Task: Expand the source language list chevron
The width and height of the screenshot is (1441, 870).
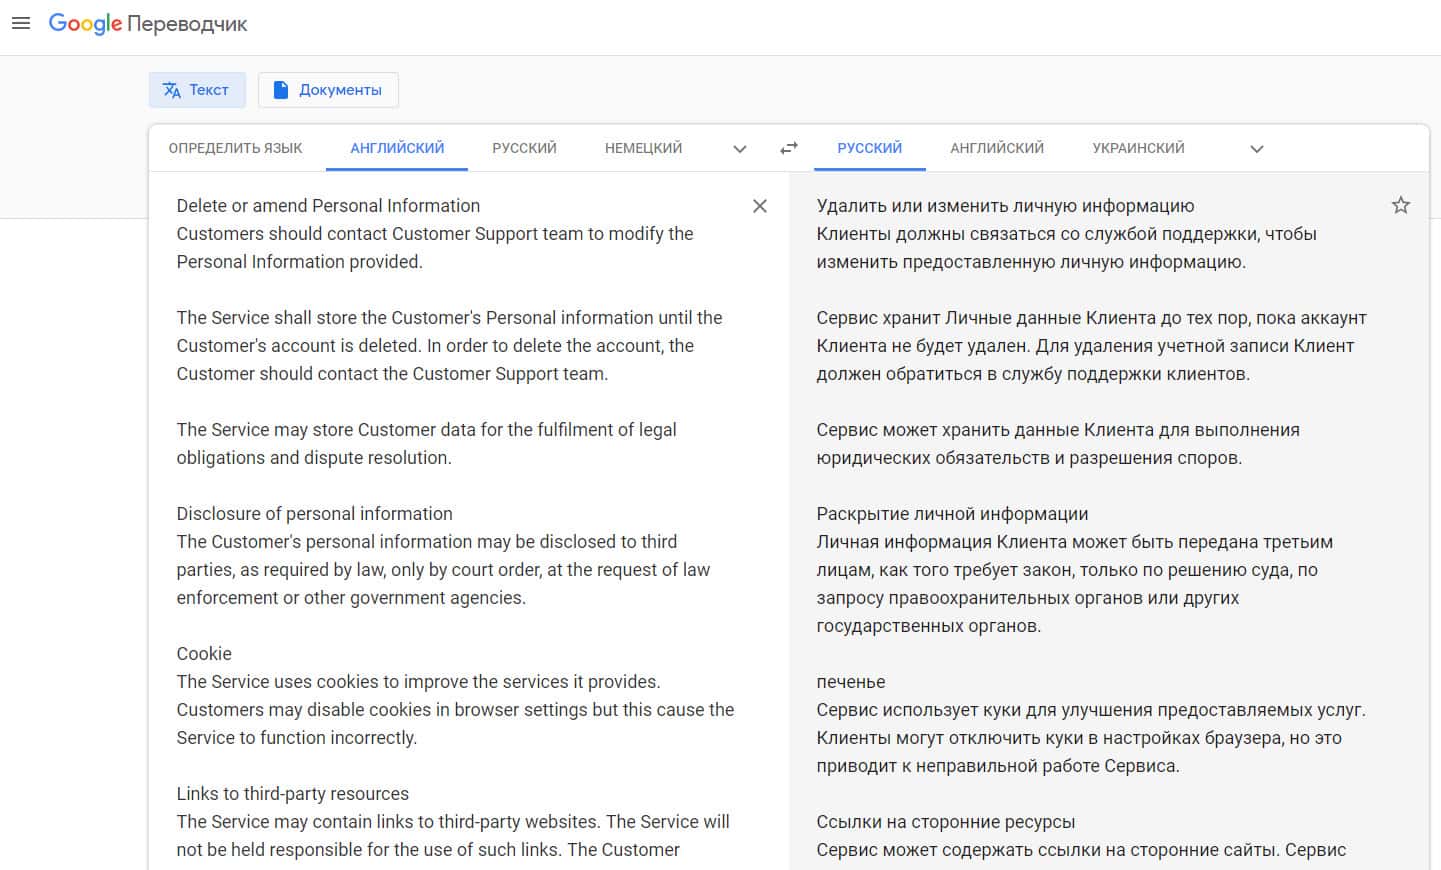Action: (x=740, y=149)
